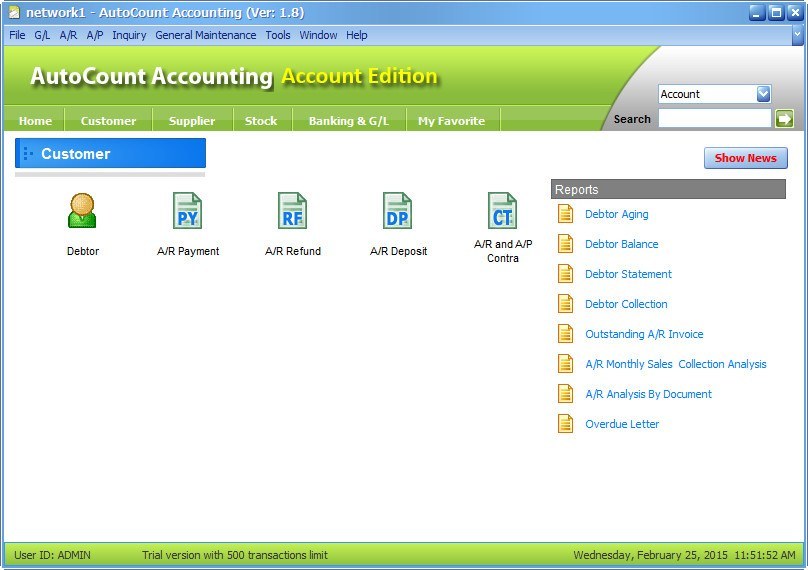Click the Outstanding A/R Invoice report icon
Image resolution: width=808 pixels, height=570 pixels.
point(565,334)
